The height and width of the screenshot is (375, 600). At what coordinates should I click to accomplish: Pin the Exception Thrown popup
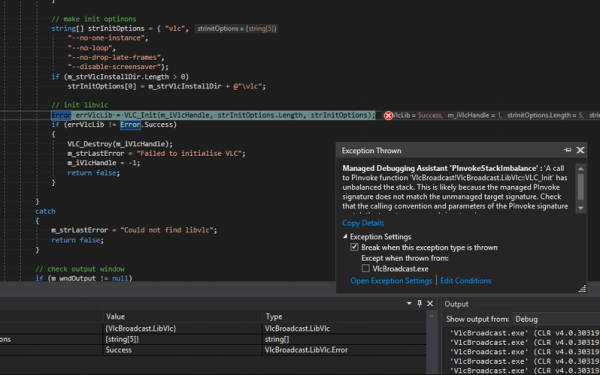(567, 150)
